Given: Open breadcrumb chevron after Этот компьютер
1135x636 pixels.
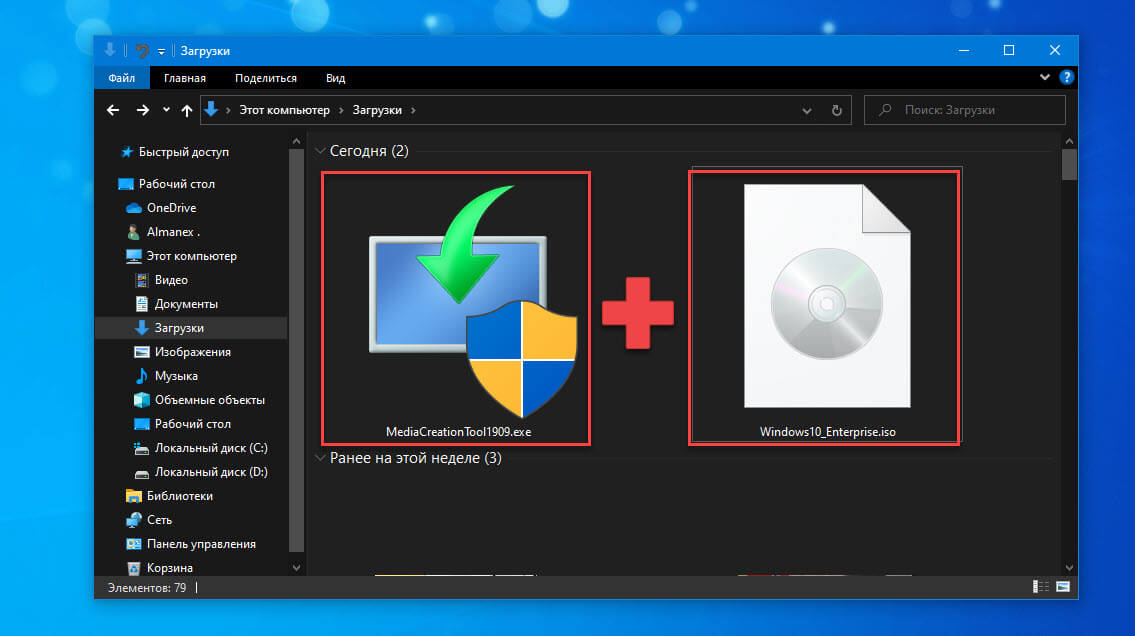Looking at the screenshot, I should tap(341, 111).
